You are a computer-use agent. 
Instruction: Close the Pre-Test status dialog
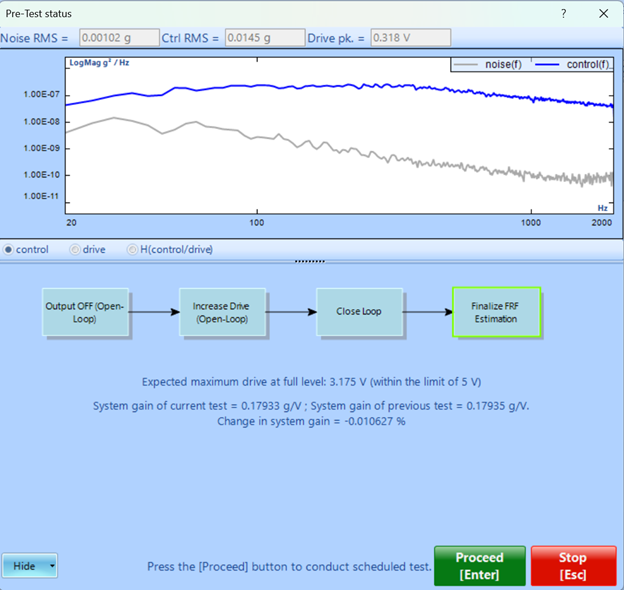[x=603, y=13]
